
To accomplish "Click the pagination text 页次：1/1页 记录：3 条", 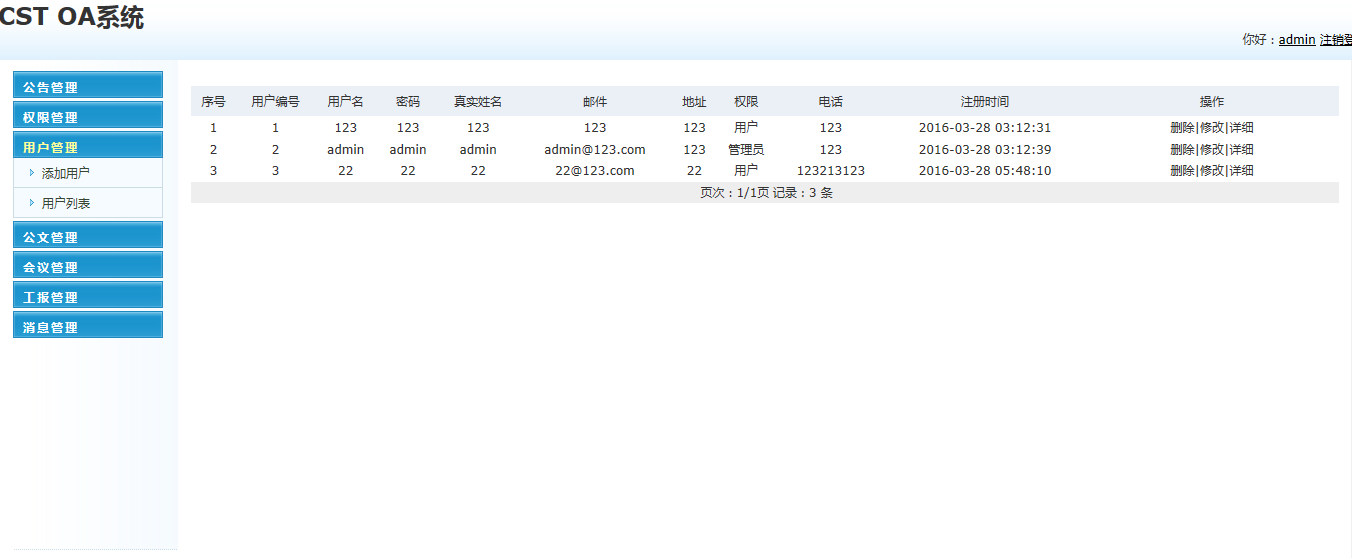I will [766, 193].
